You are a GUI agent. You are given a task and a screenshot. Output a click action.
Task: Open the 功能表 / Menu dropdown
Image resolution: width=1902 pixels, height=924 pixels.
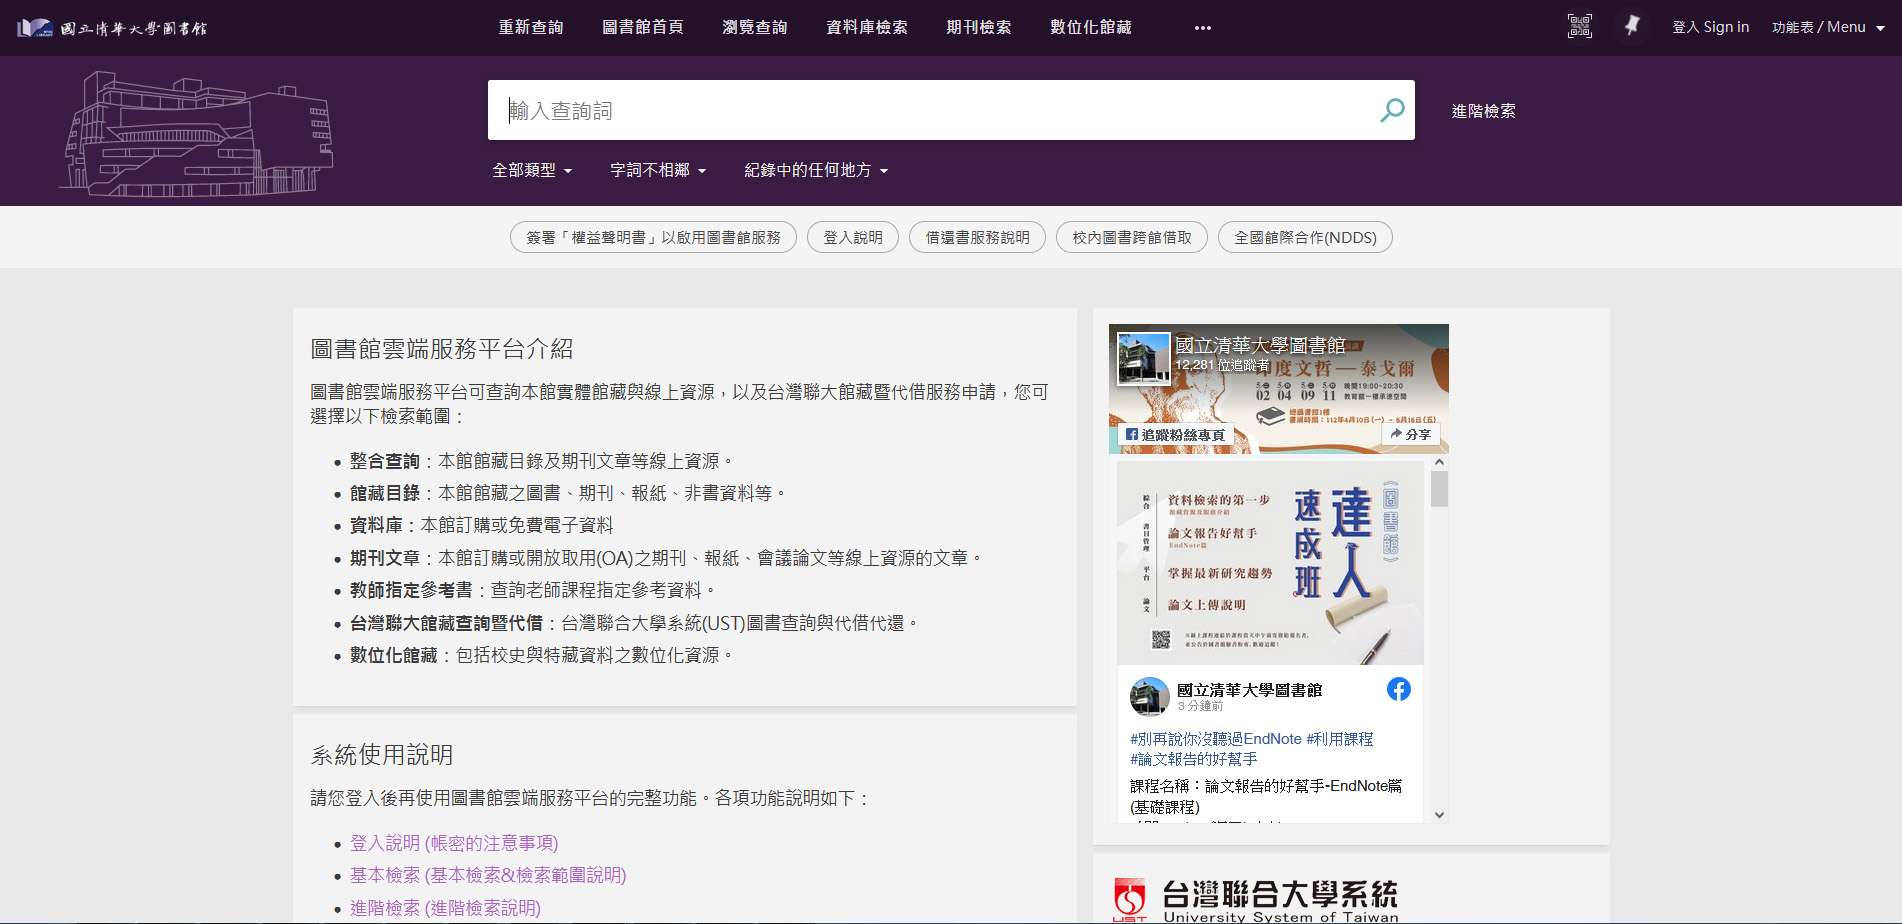[1827, 27]
